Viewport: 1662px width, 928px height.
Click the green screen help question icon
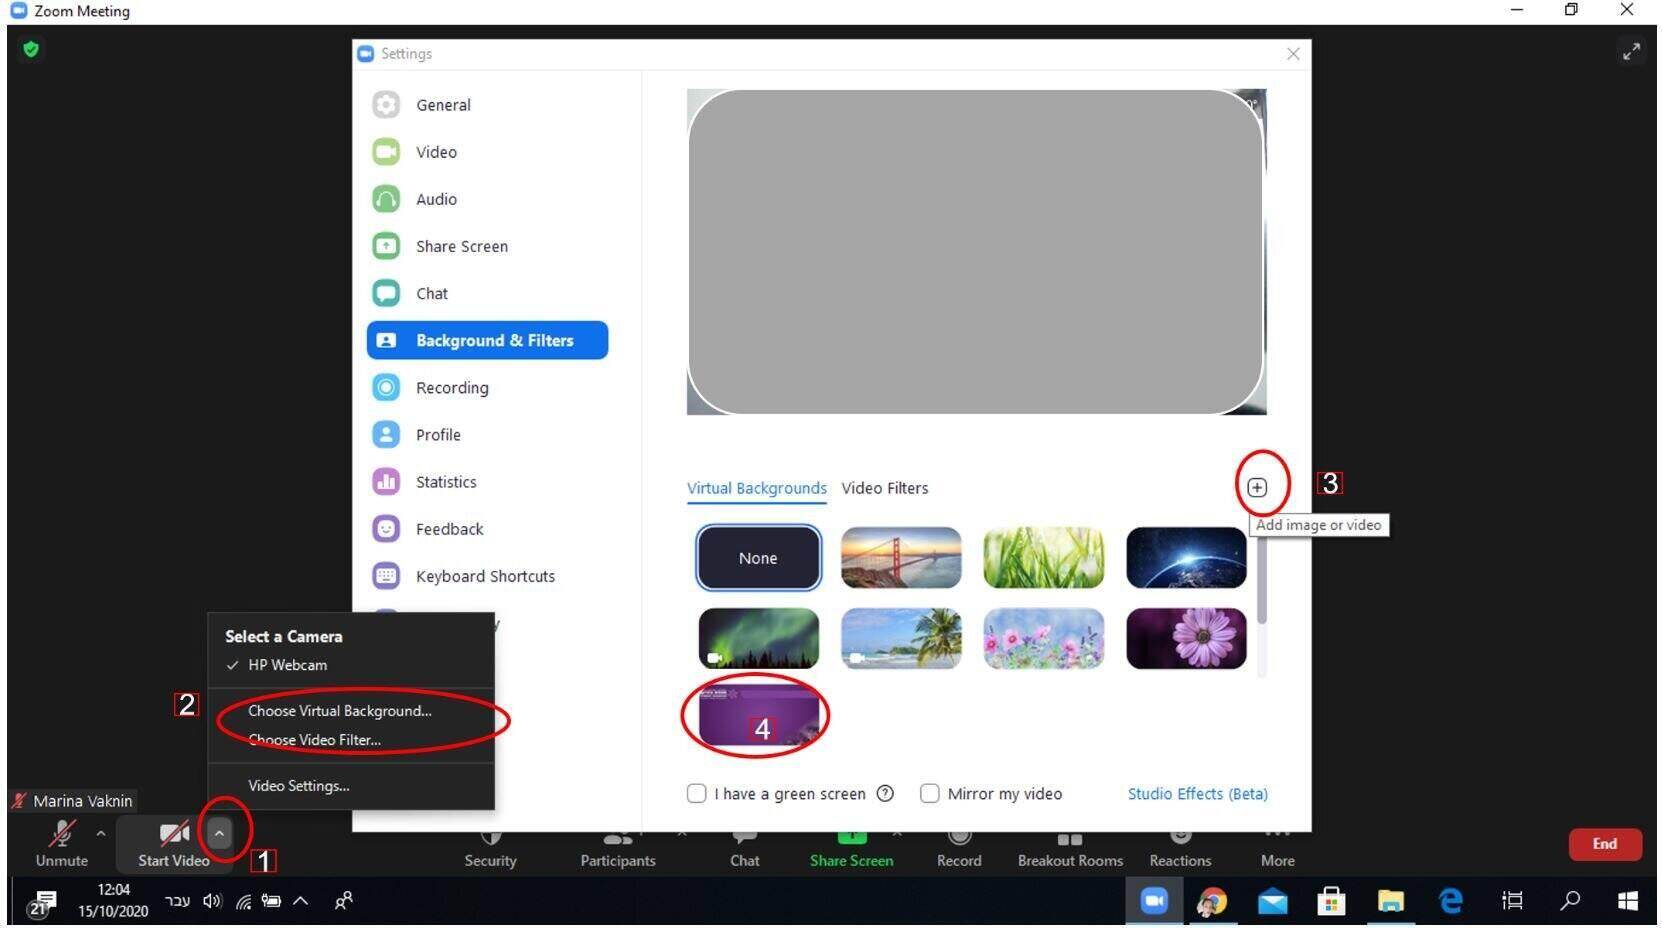click(885, 793)
